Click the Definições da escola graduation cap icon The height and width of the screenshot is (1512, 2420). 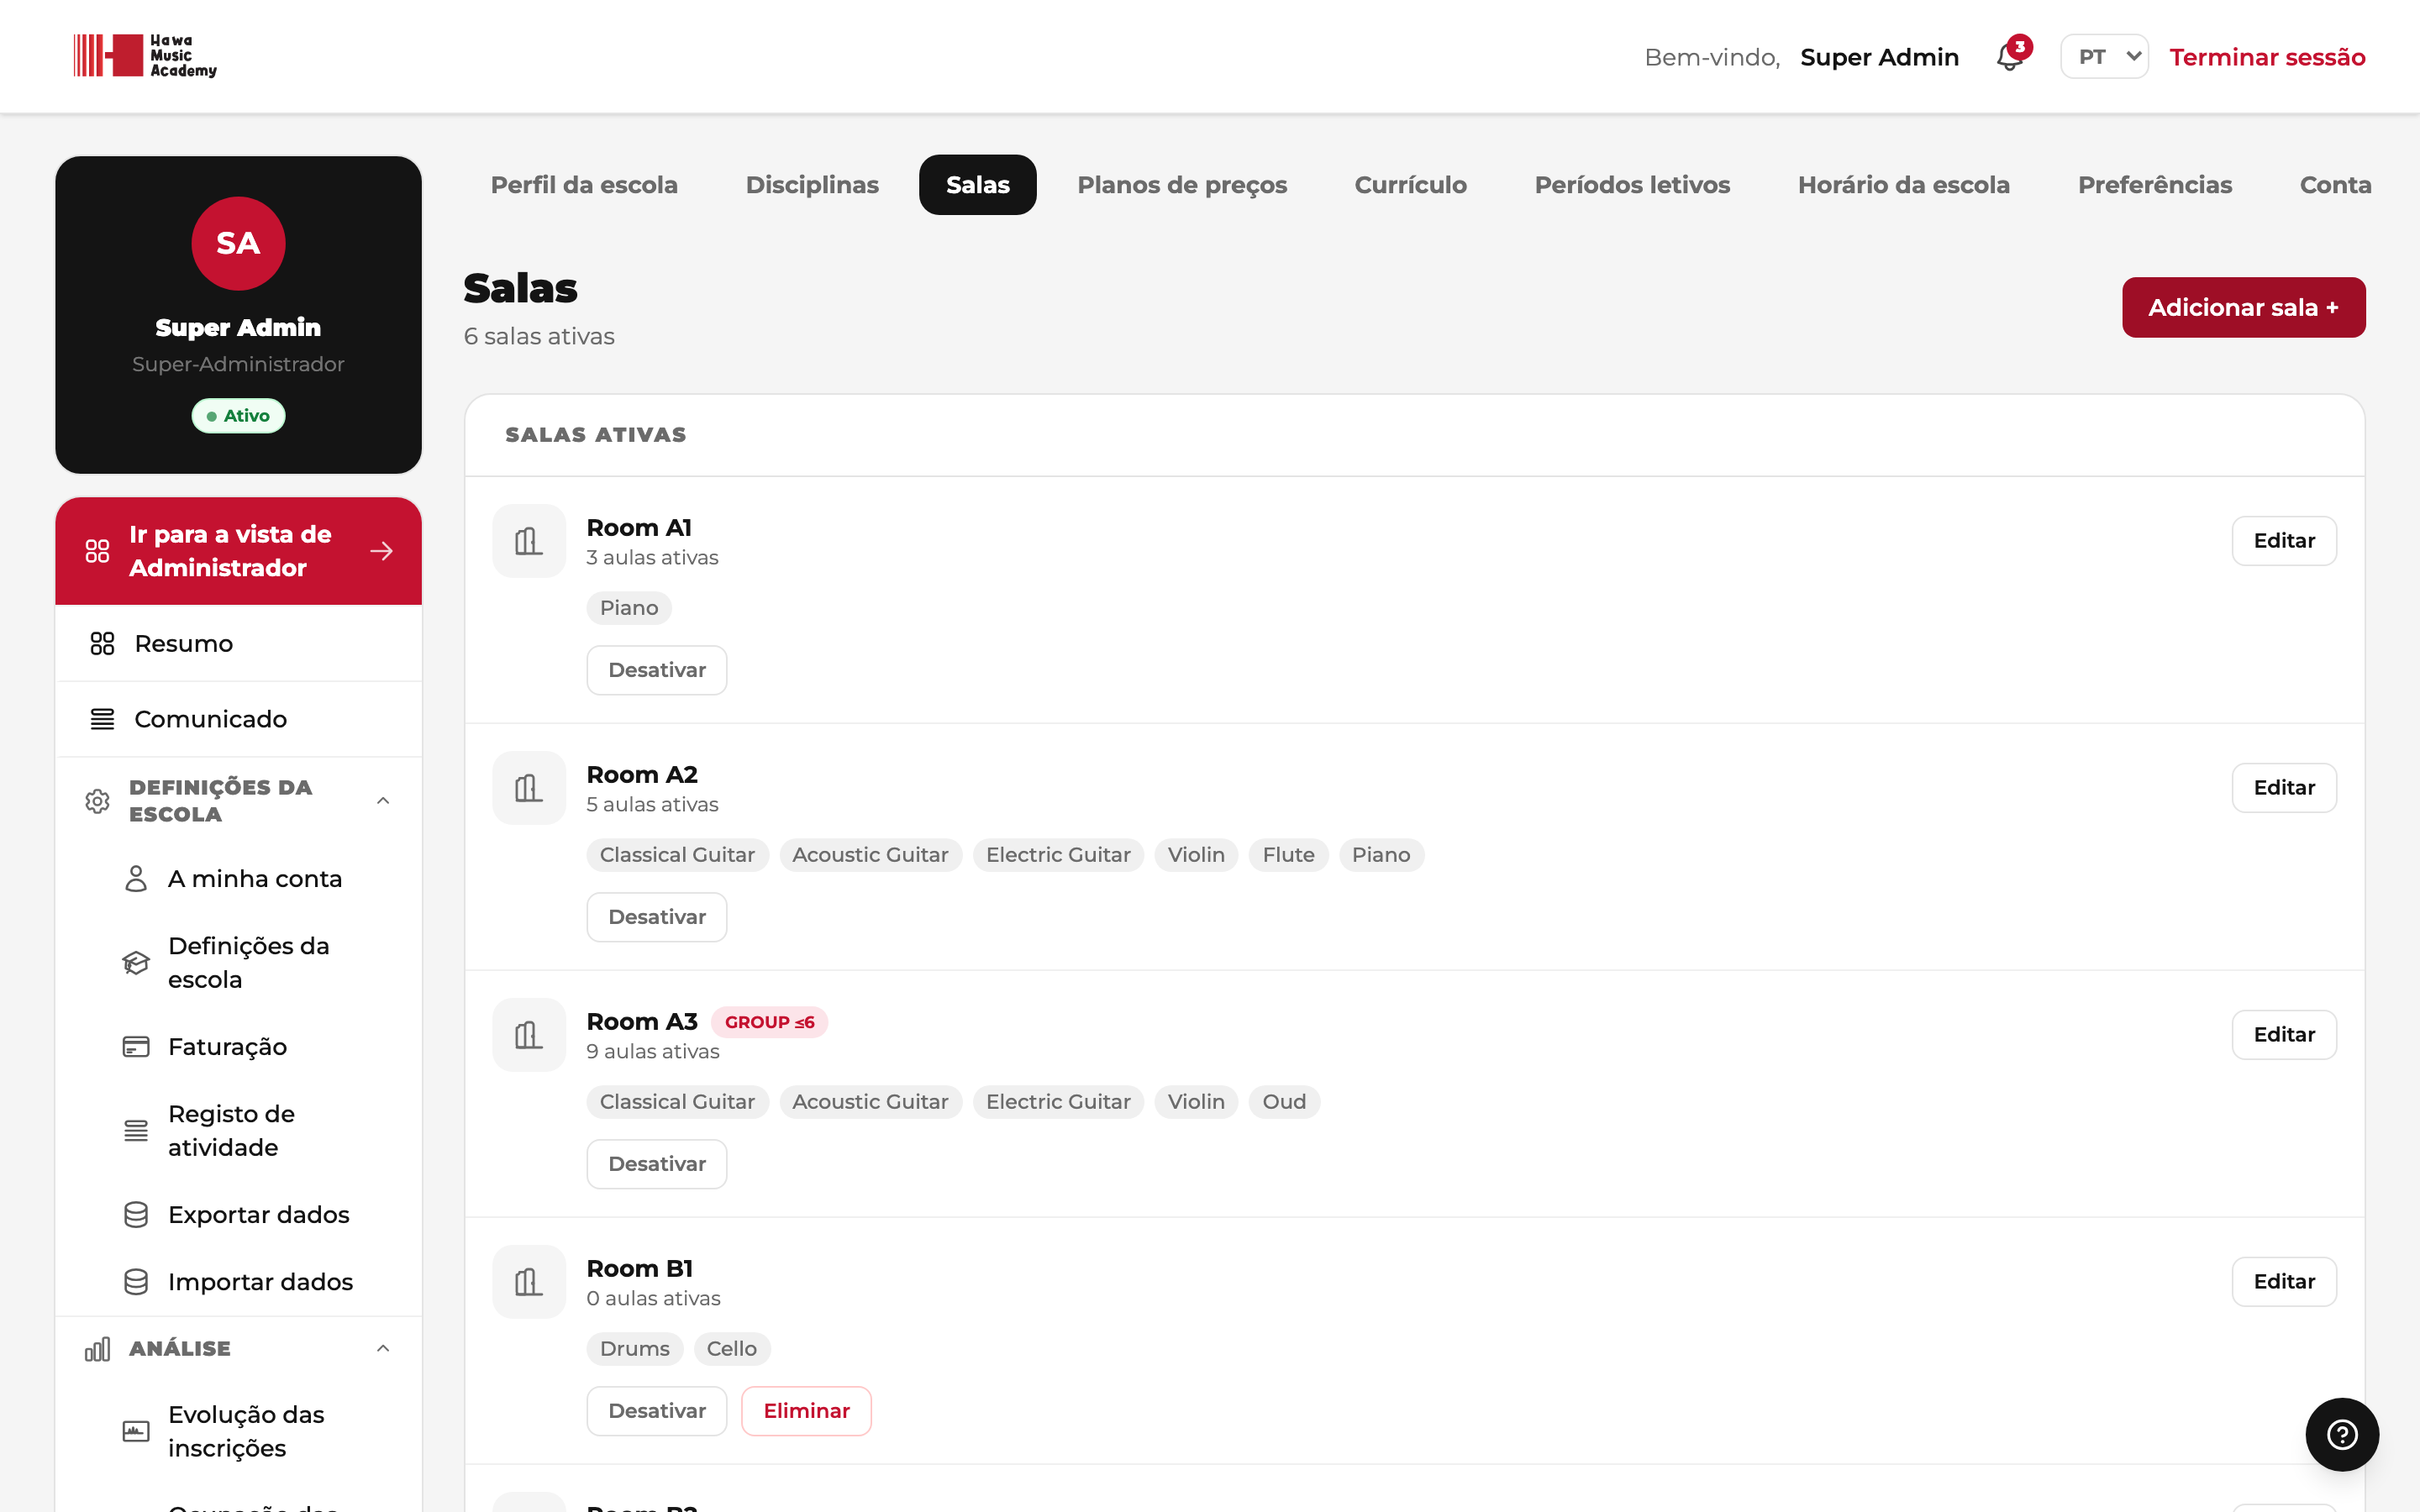coord(136,963)
